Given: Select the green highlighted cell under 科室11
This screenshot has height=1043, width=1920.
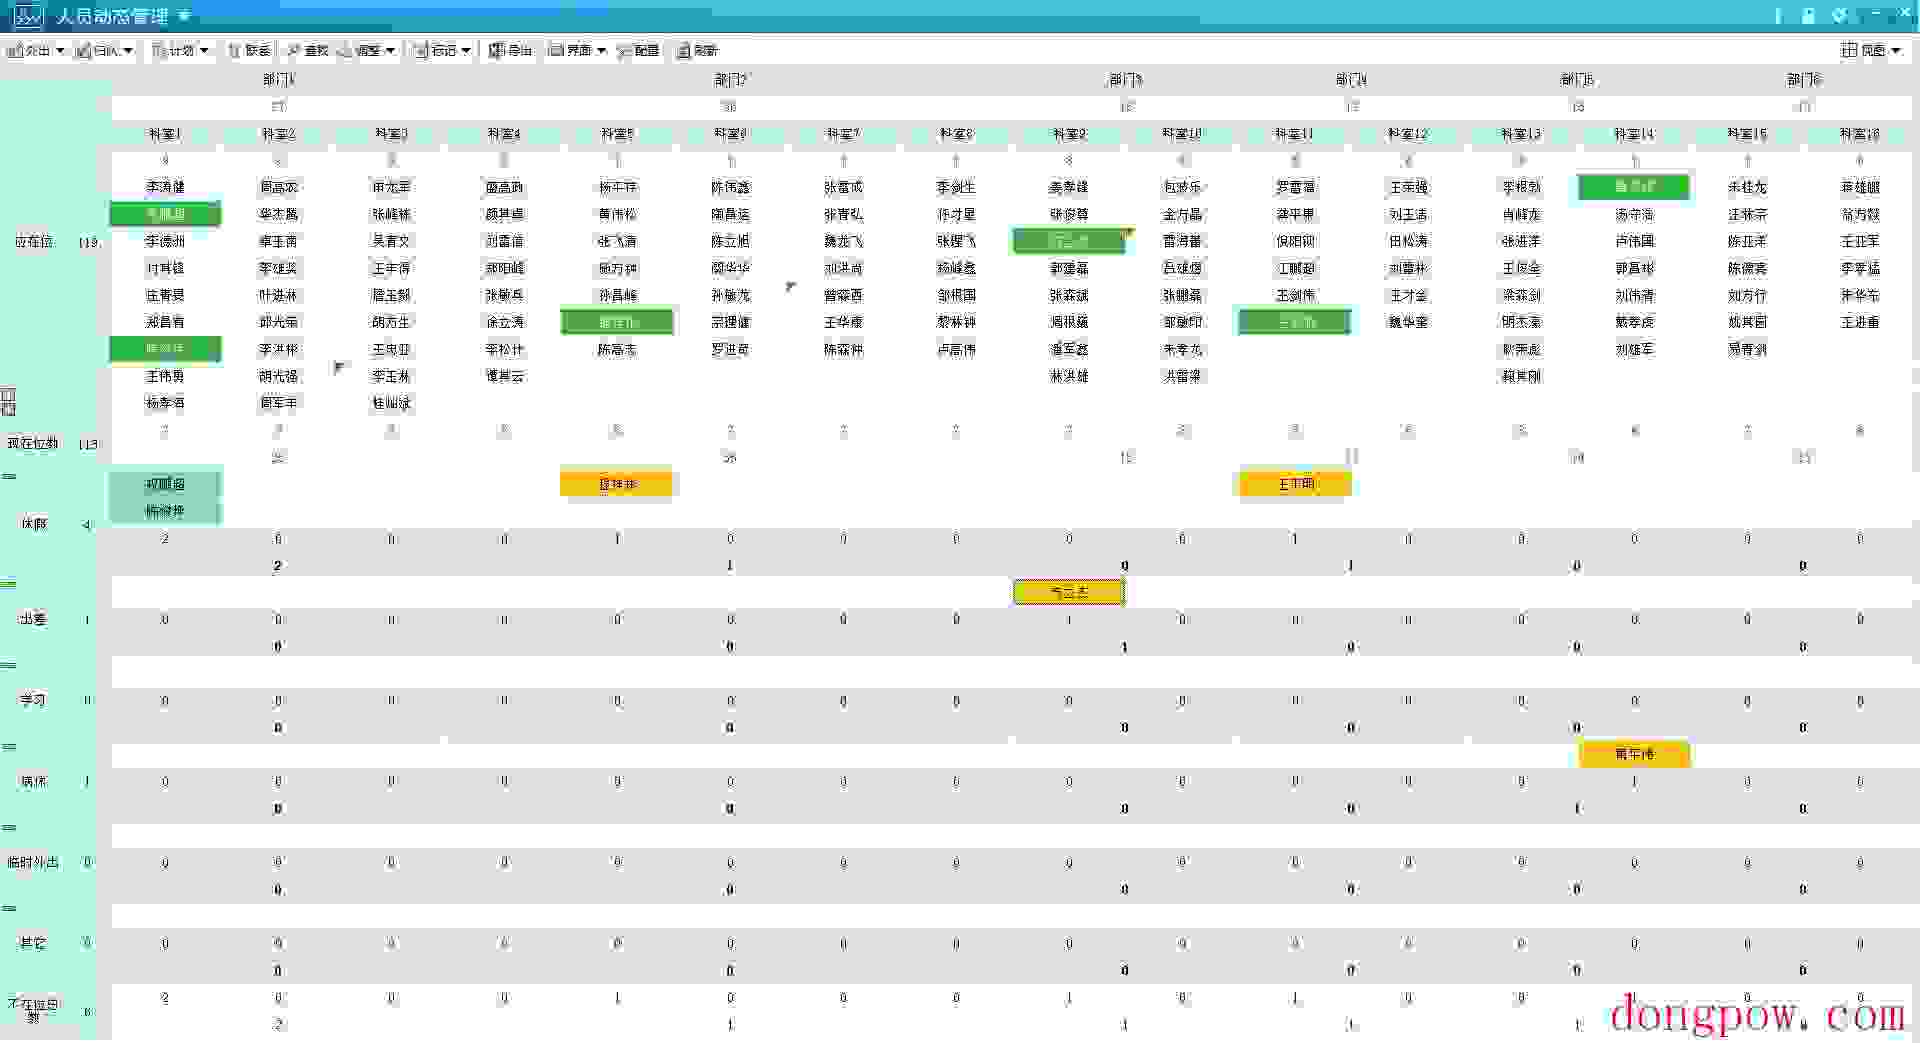Looking at the screenshot, I should click(x=1296, y=322).
